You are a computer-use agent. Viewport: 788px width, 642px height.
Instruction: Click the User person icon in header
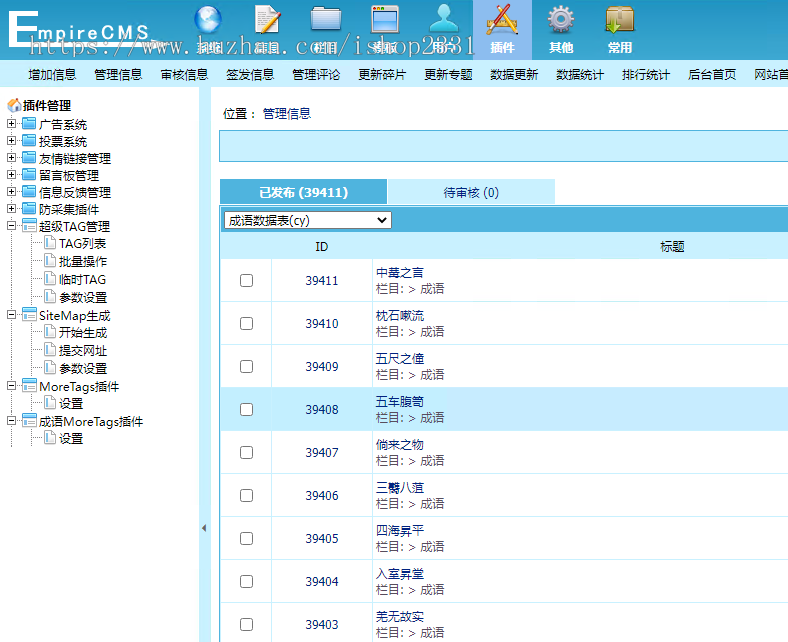coord(443,22)
